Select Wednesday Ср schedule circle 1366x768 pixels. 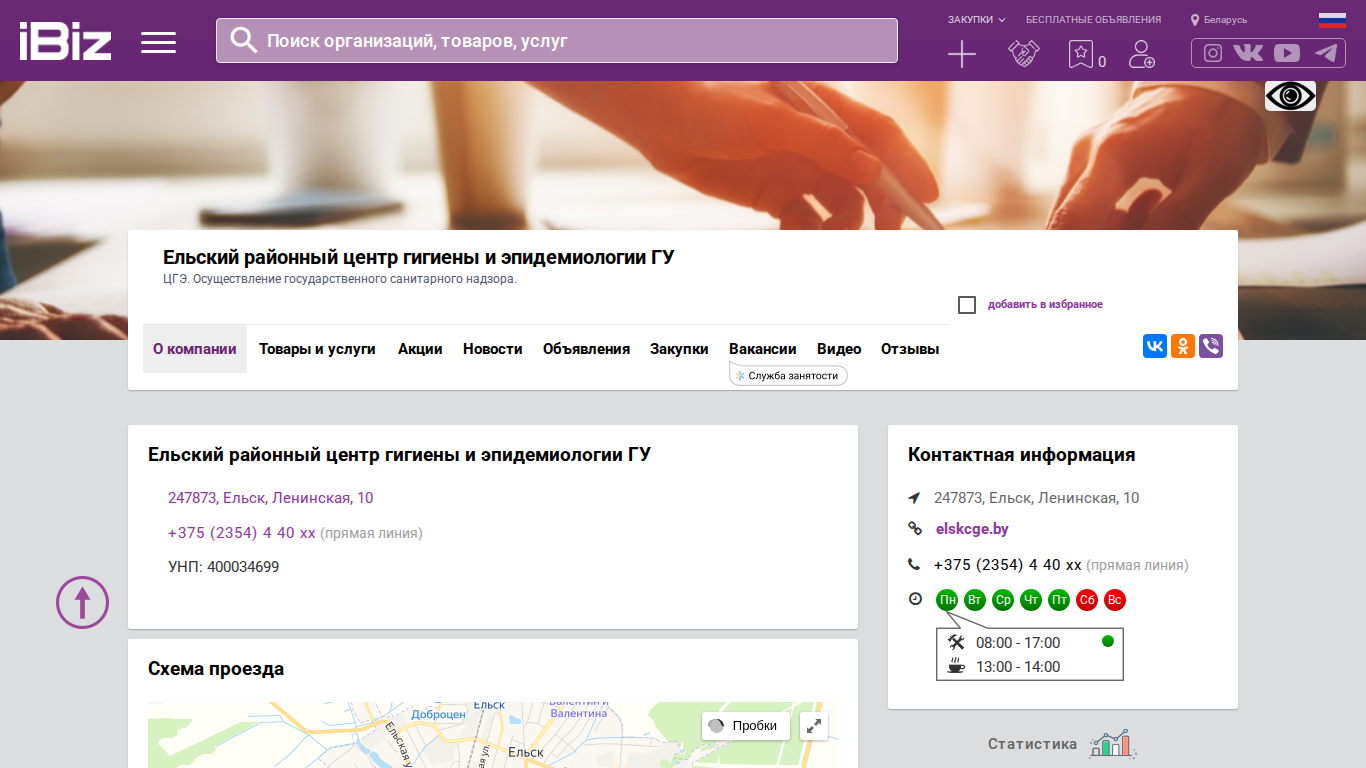coord(1003,600)
